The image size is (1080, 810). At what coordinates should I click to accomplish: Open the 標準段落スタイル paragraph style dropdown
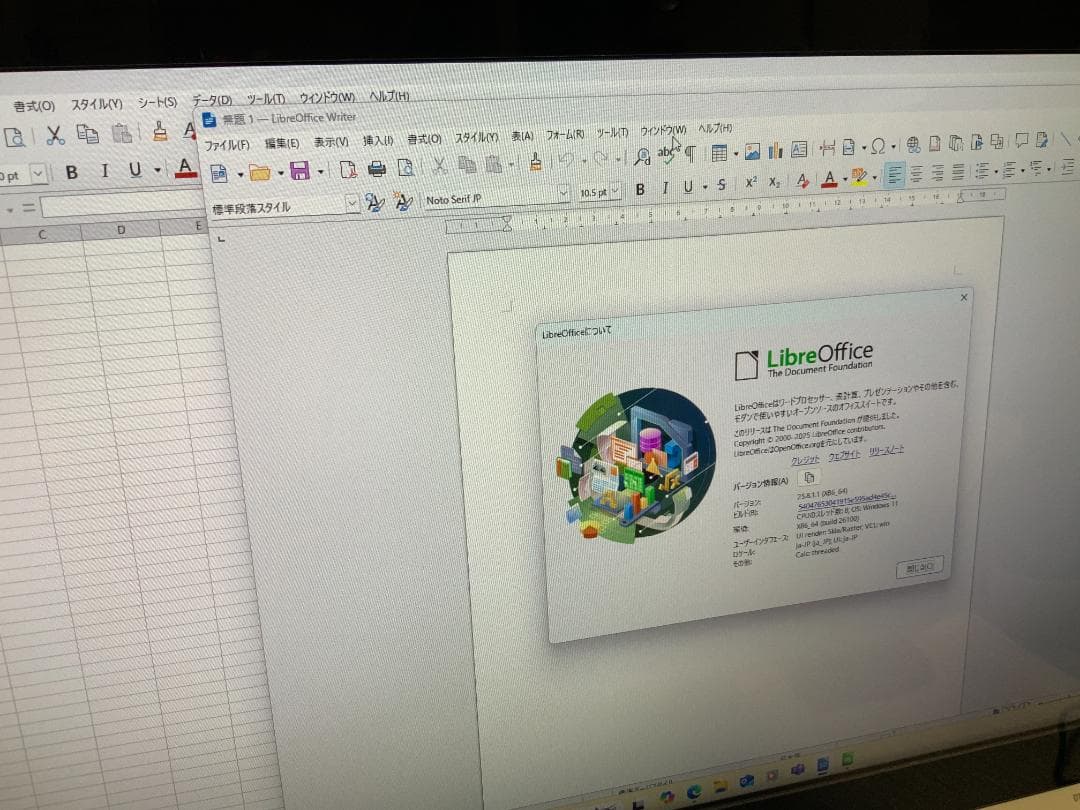pos(352,204)
